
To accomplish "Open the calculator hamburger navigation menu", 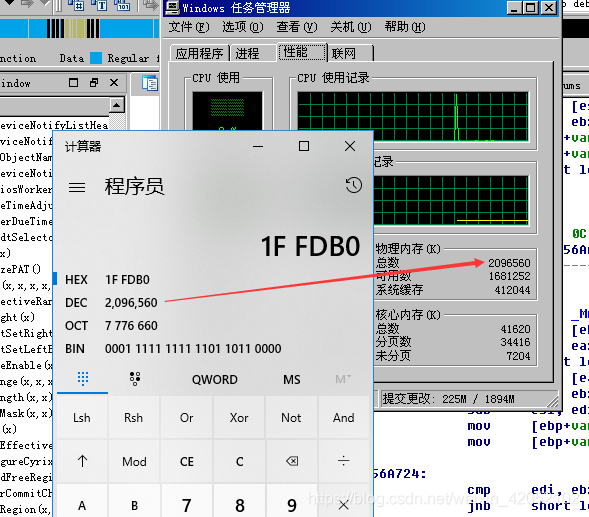I will (x=77, y=187).
